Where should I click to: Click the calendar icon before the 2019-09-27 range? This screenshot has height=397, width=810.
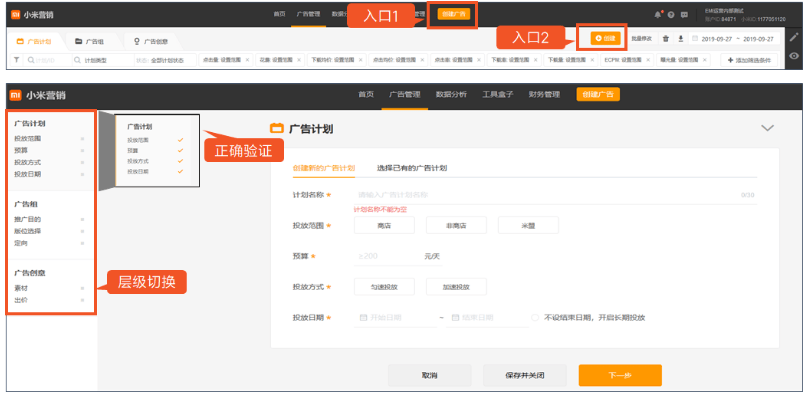tap(695, 39)
